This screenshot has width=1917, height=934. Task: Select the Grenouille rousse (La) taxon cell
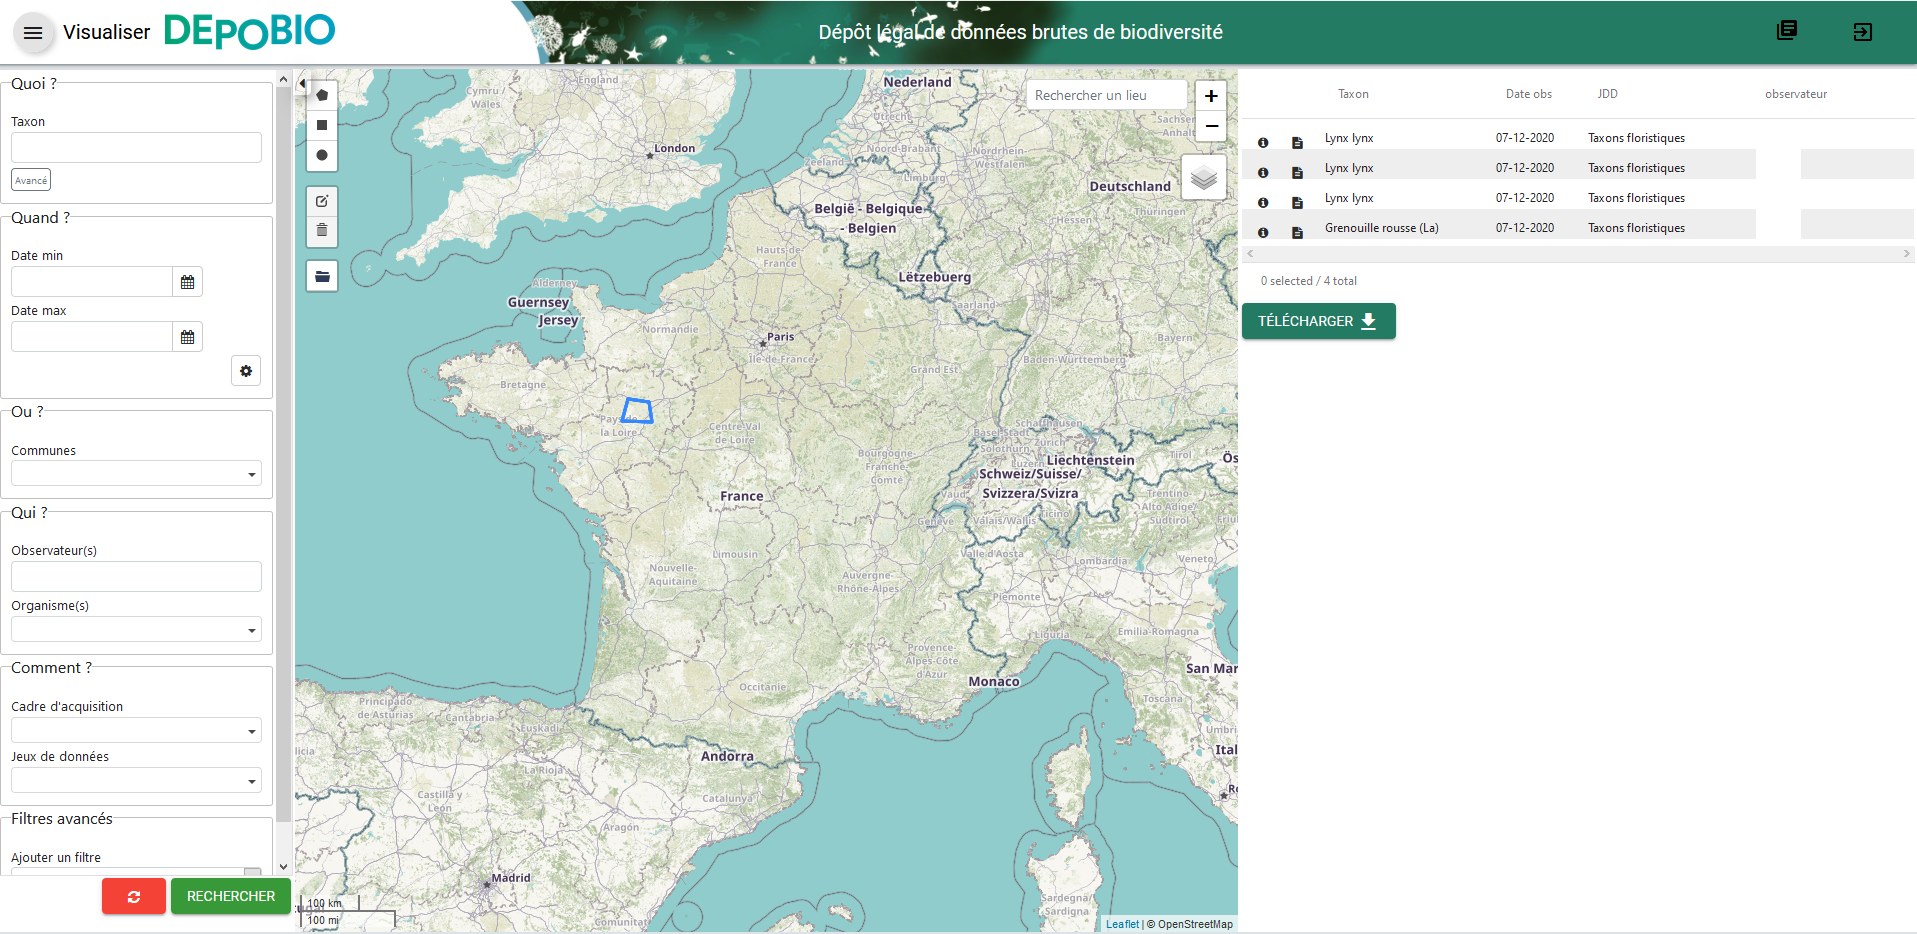[x=1381, y=228]
